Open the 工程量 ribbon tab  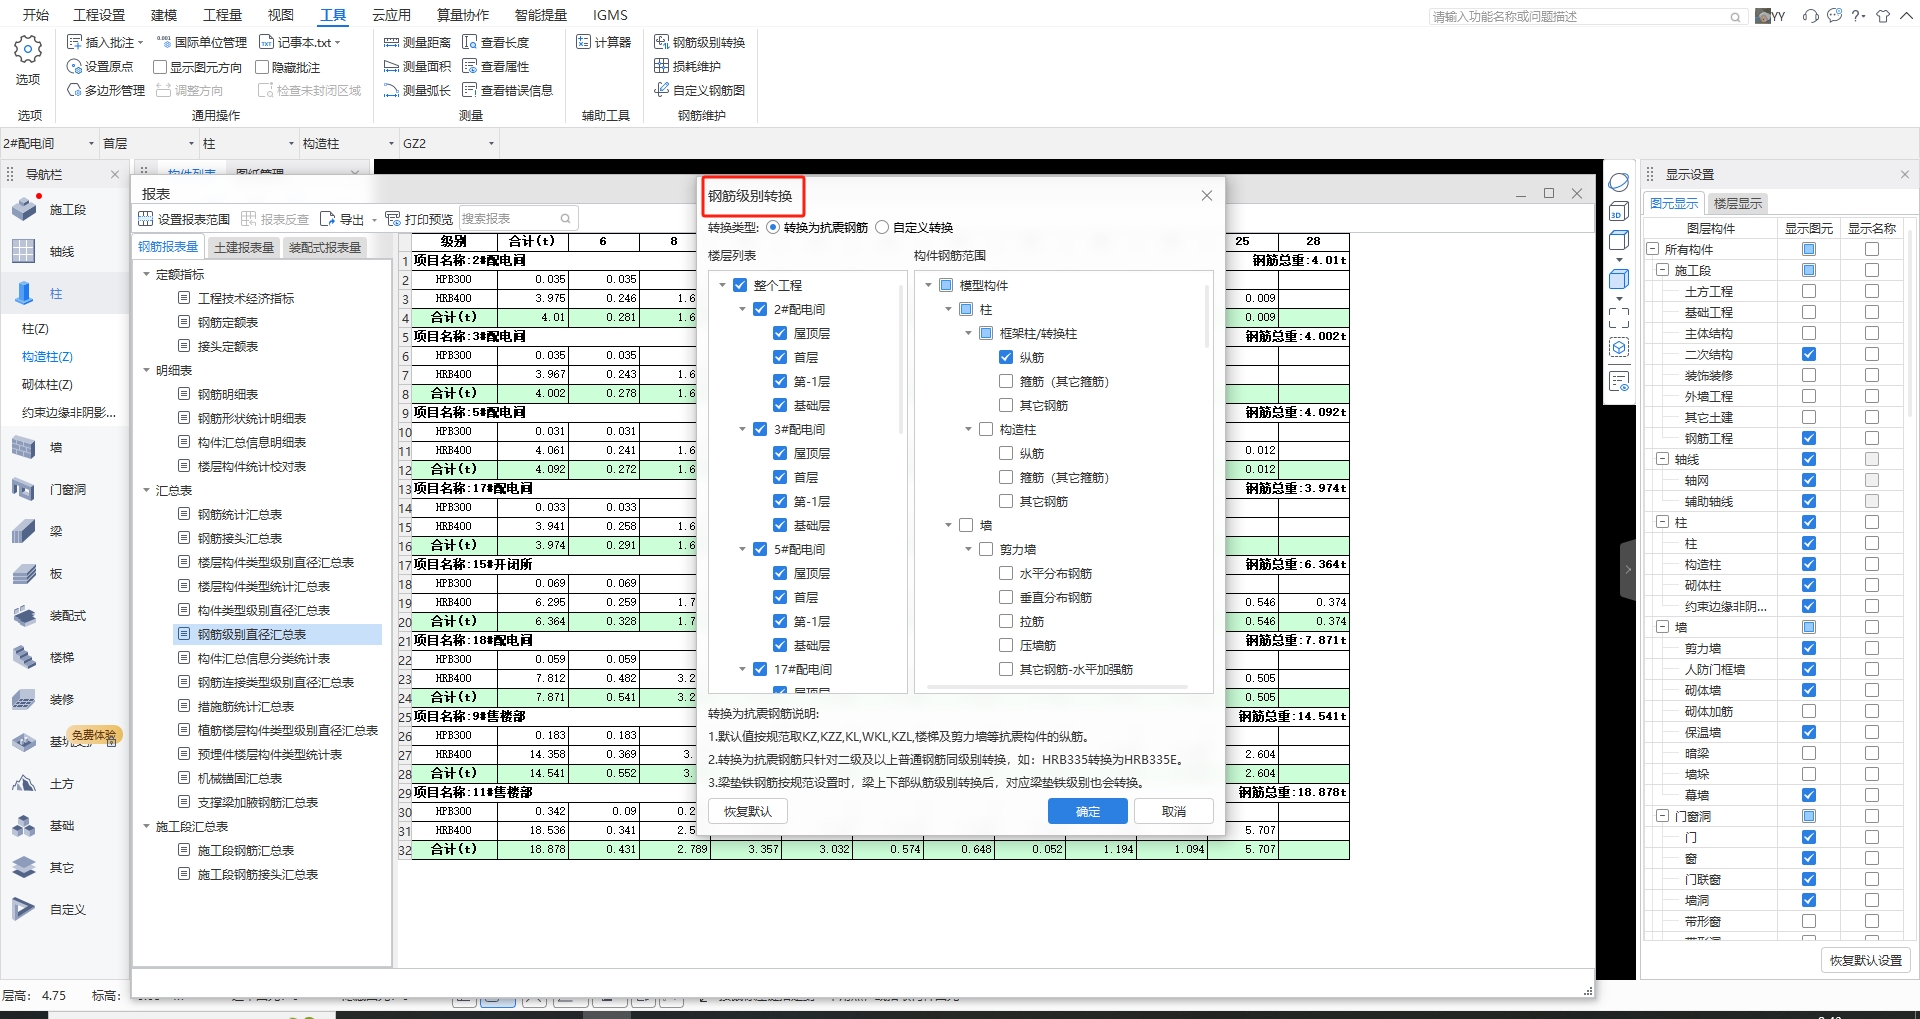222,15
